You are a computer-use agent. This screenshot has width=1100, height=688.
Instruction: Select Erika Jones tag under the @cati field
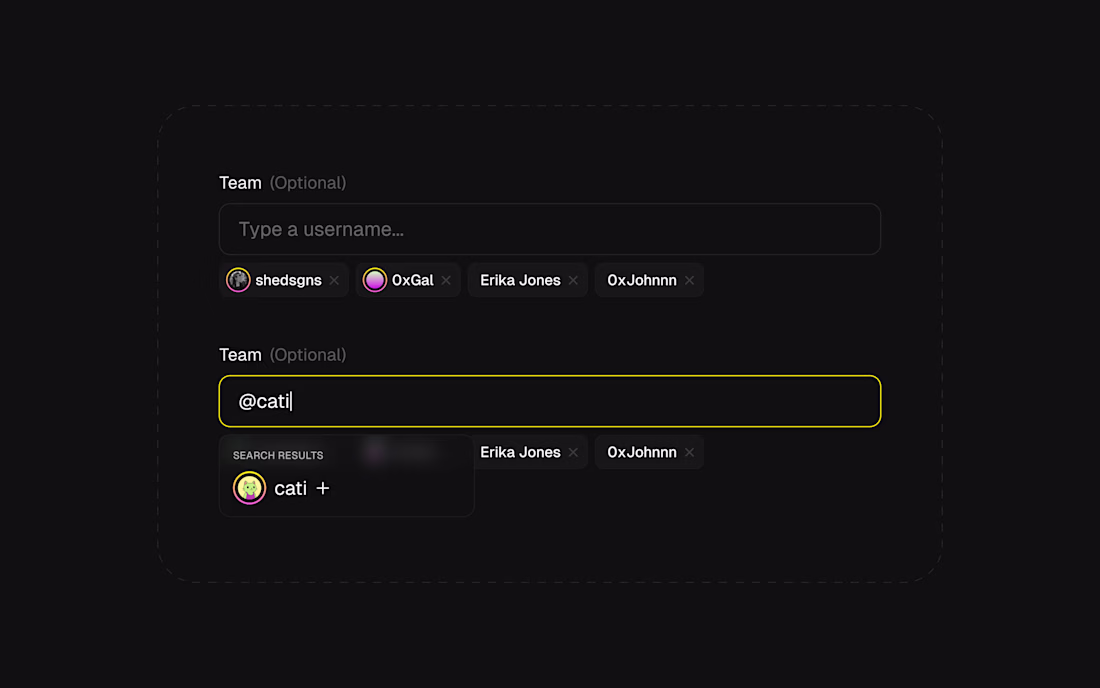(520, 453)
